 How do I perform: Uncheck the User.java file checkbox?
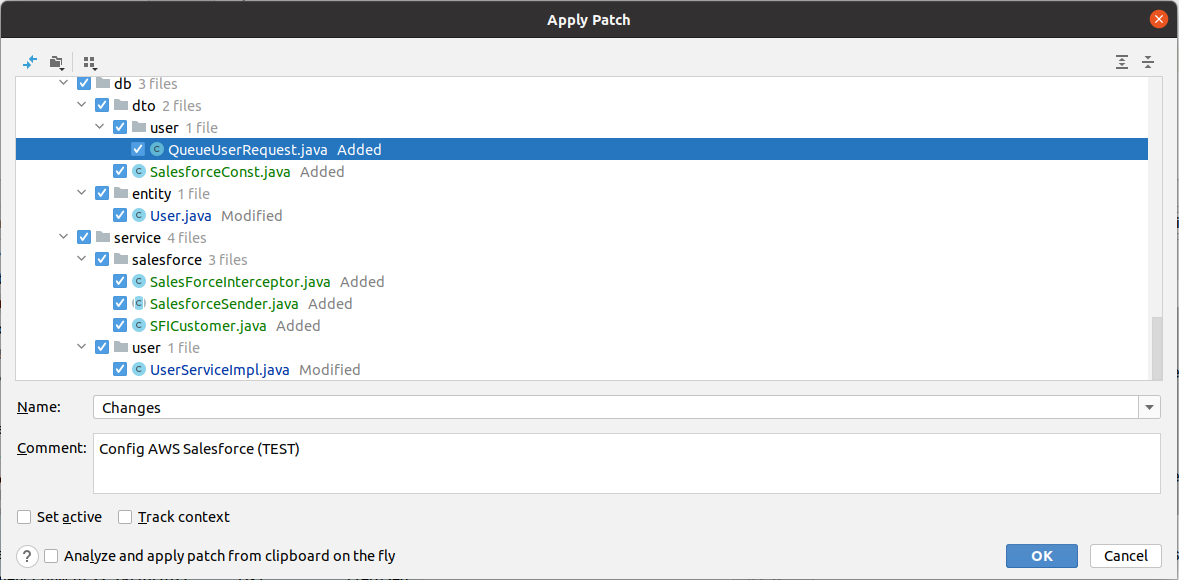[x=121, y=216]
